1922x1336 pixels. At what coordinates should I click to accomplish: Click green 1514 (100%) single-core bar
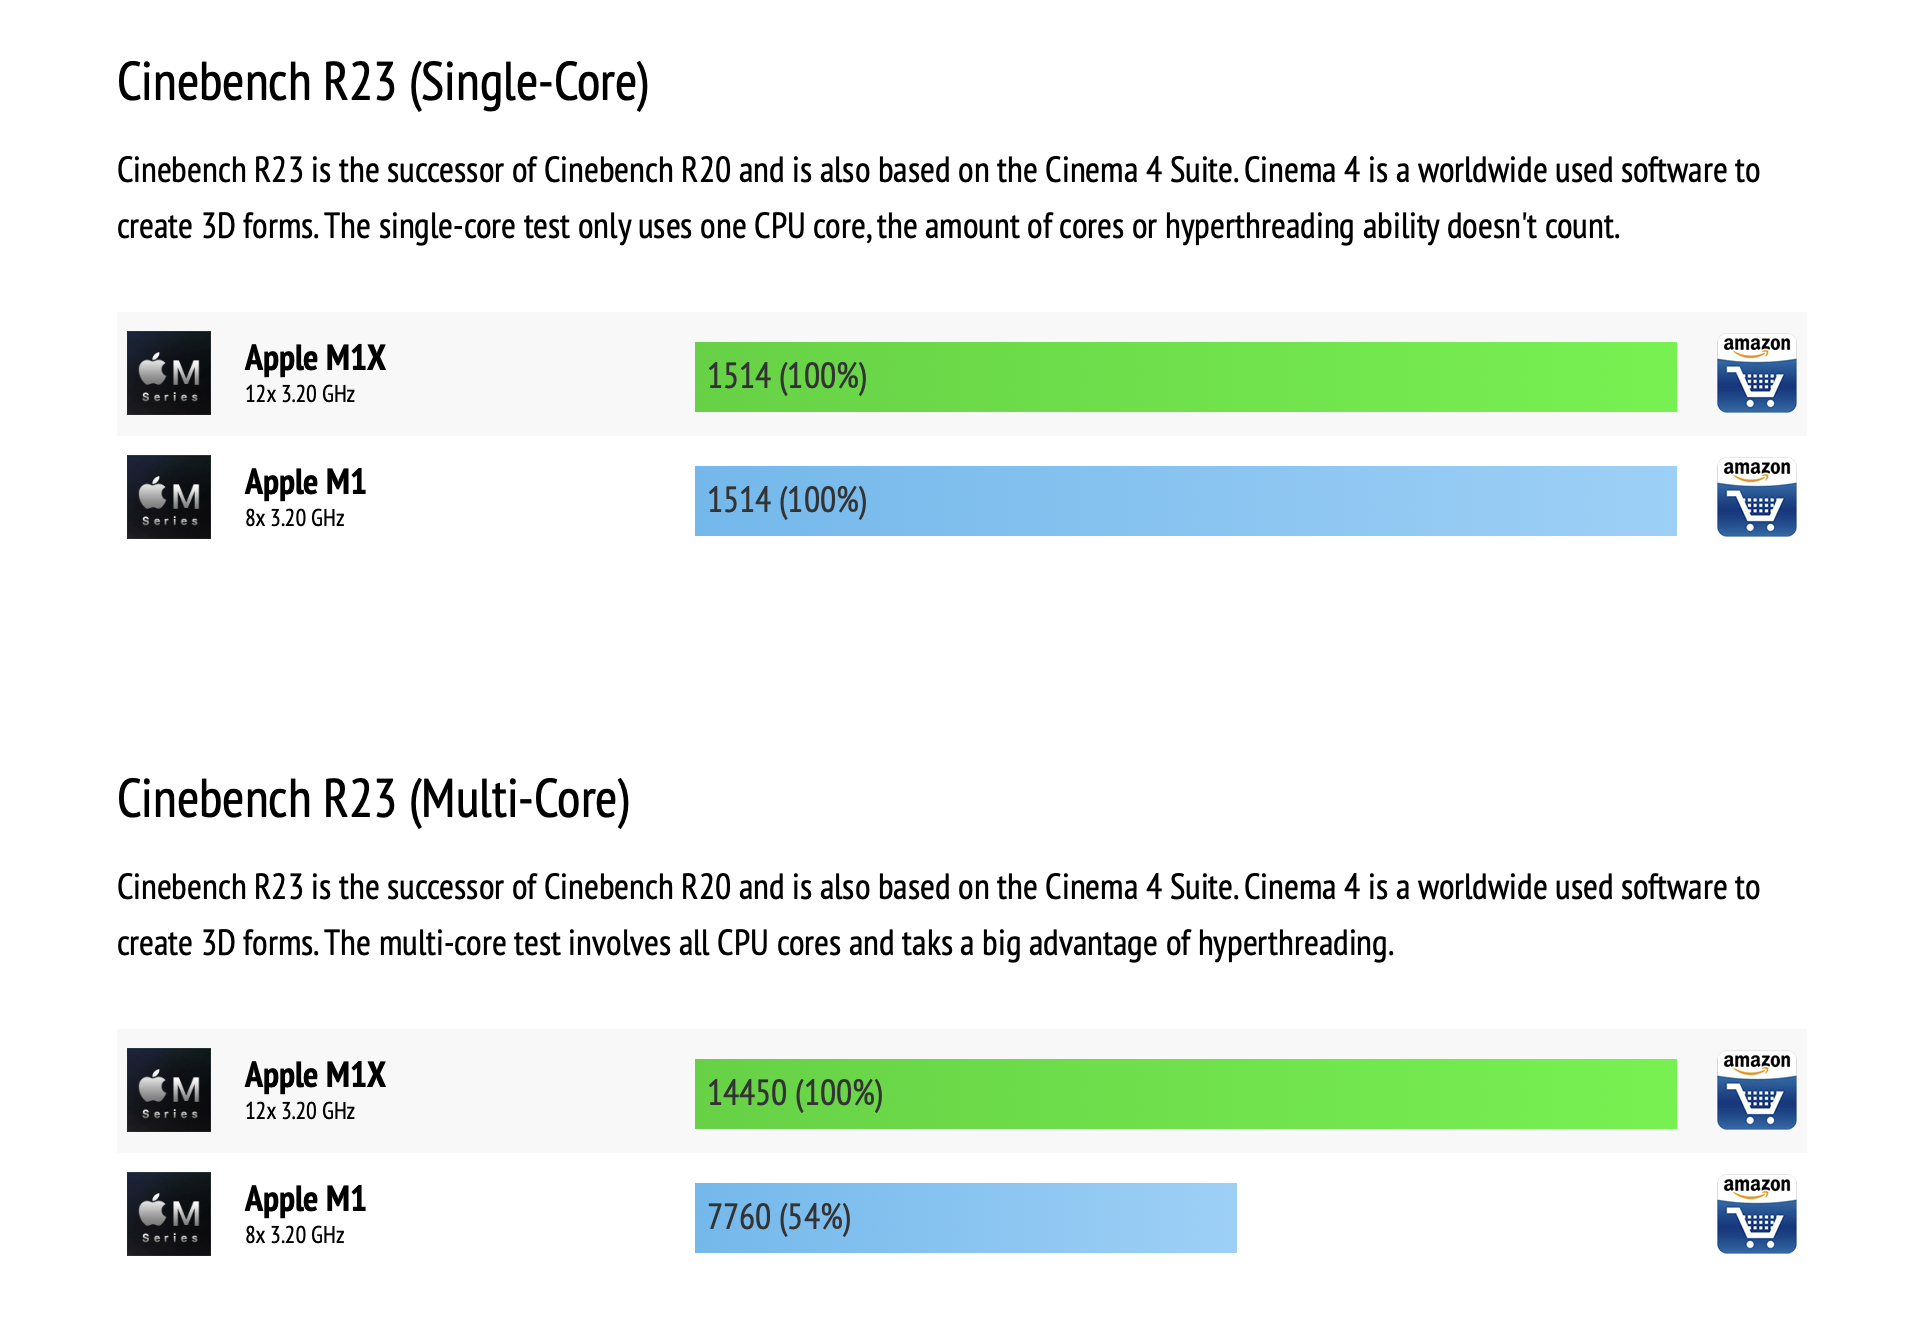1185,377
